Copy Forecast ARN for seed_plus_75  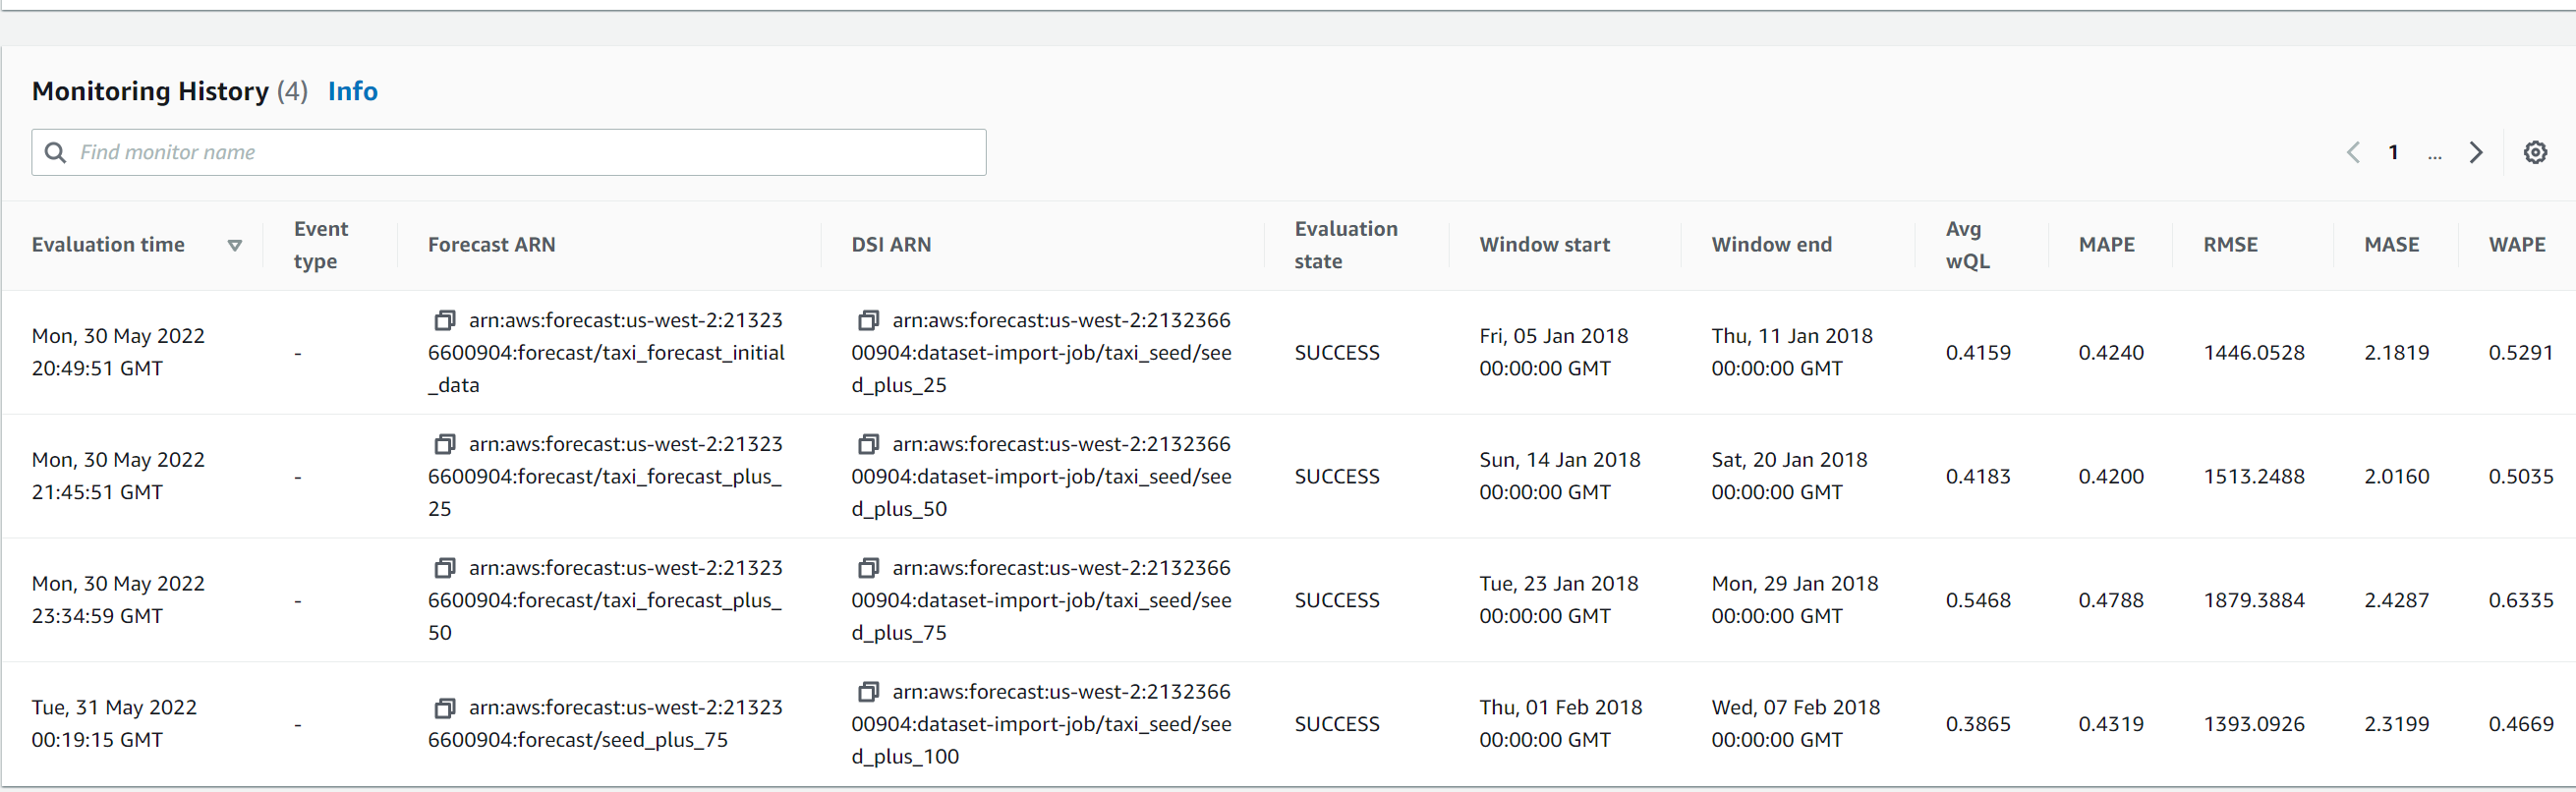(445, 708)
